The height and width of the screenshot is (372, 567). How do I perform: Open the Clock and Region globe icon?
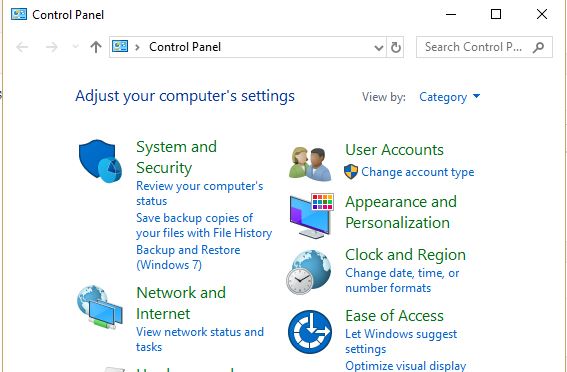click(x=309, y=272)
